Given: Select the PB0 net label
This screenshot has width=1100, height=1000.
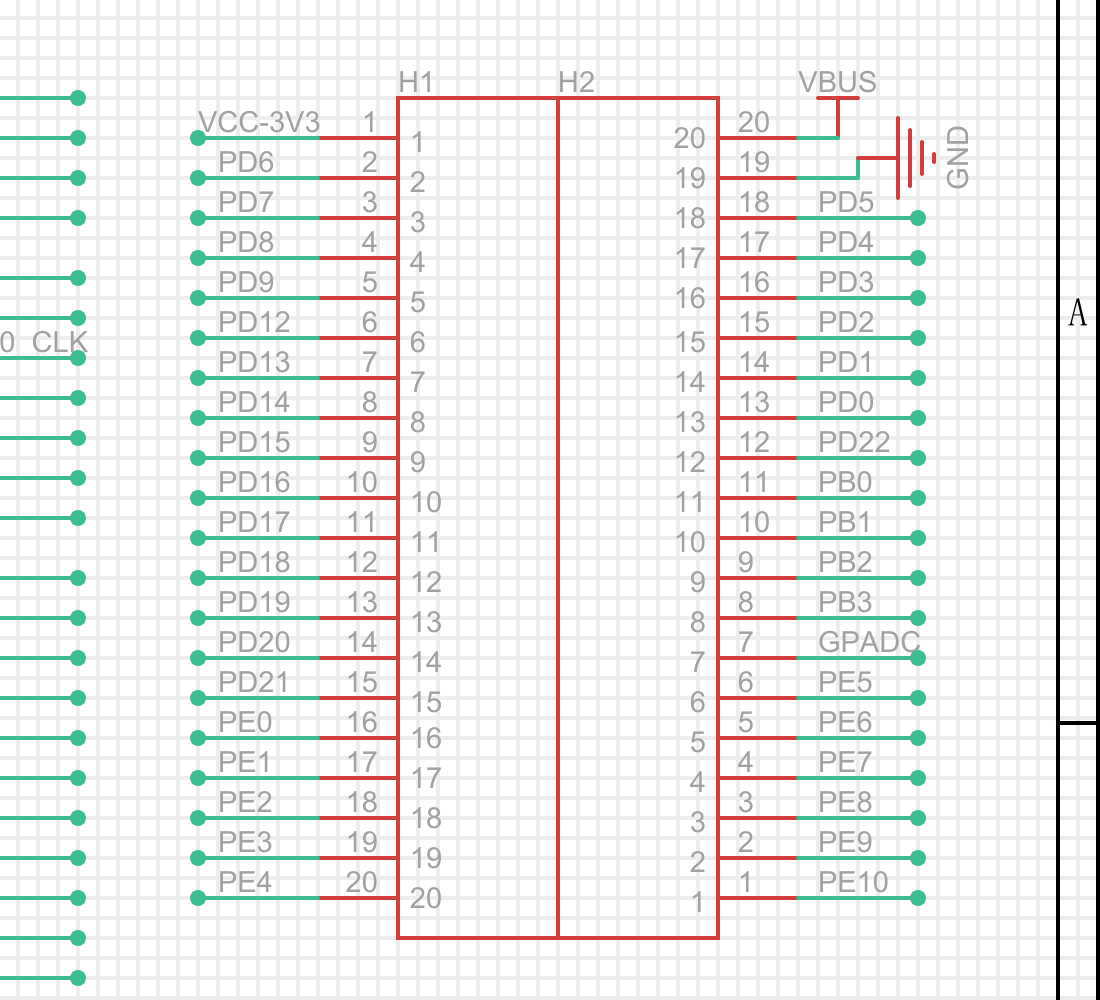Looking at the screenshot, I should tap(845, 482).
